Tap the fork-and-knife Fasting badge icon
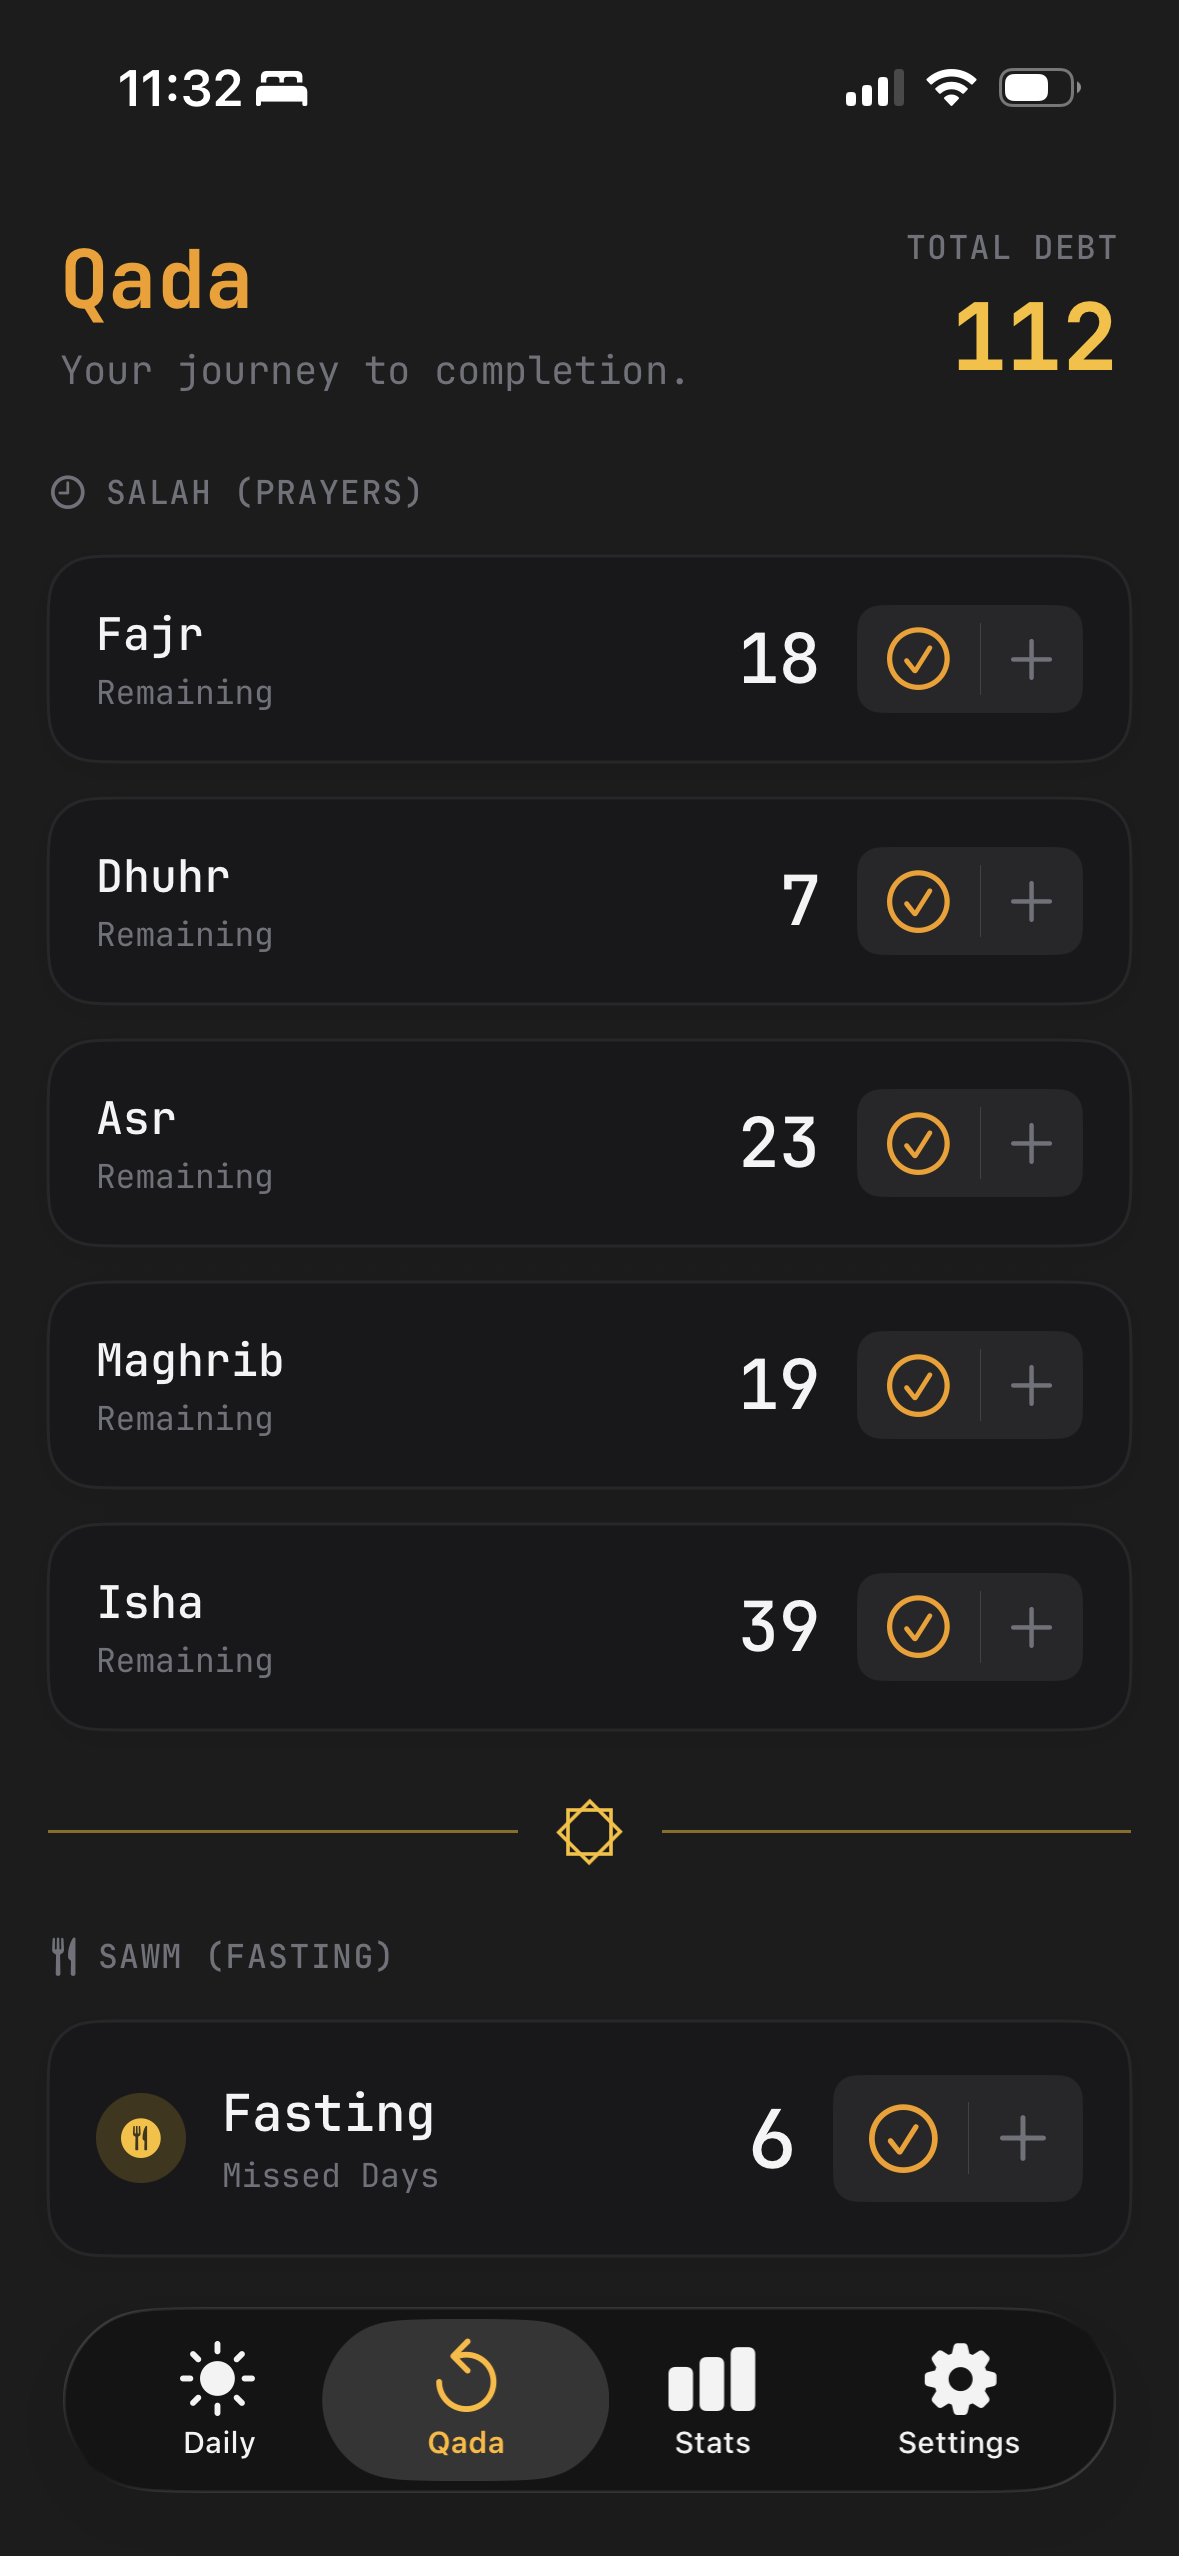The width and height of the screenshot is (1179, 2556). [x=141, y=2138]
